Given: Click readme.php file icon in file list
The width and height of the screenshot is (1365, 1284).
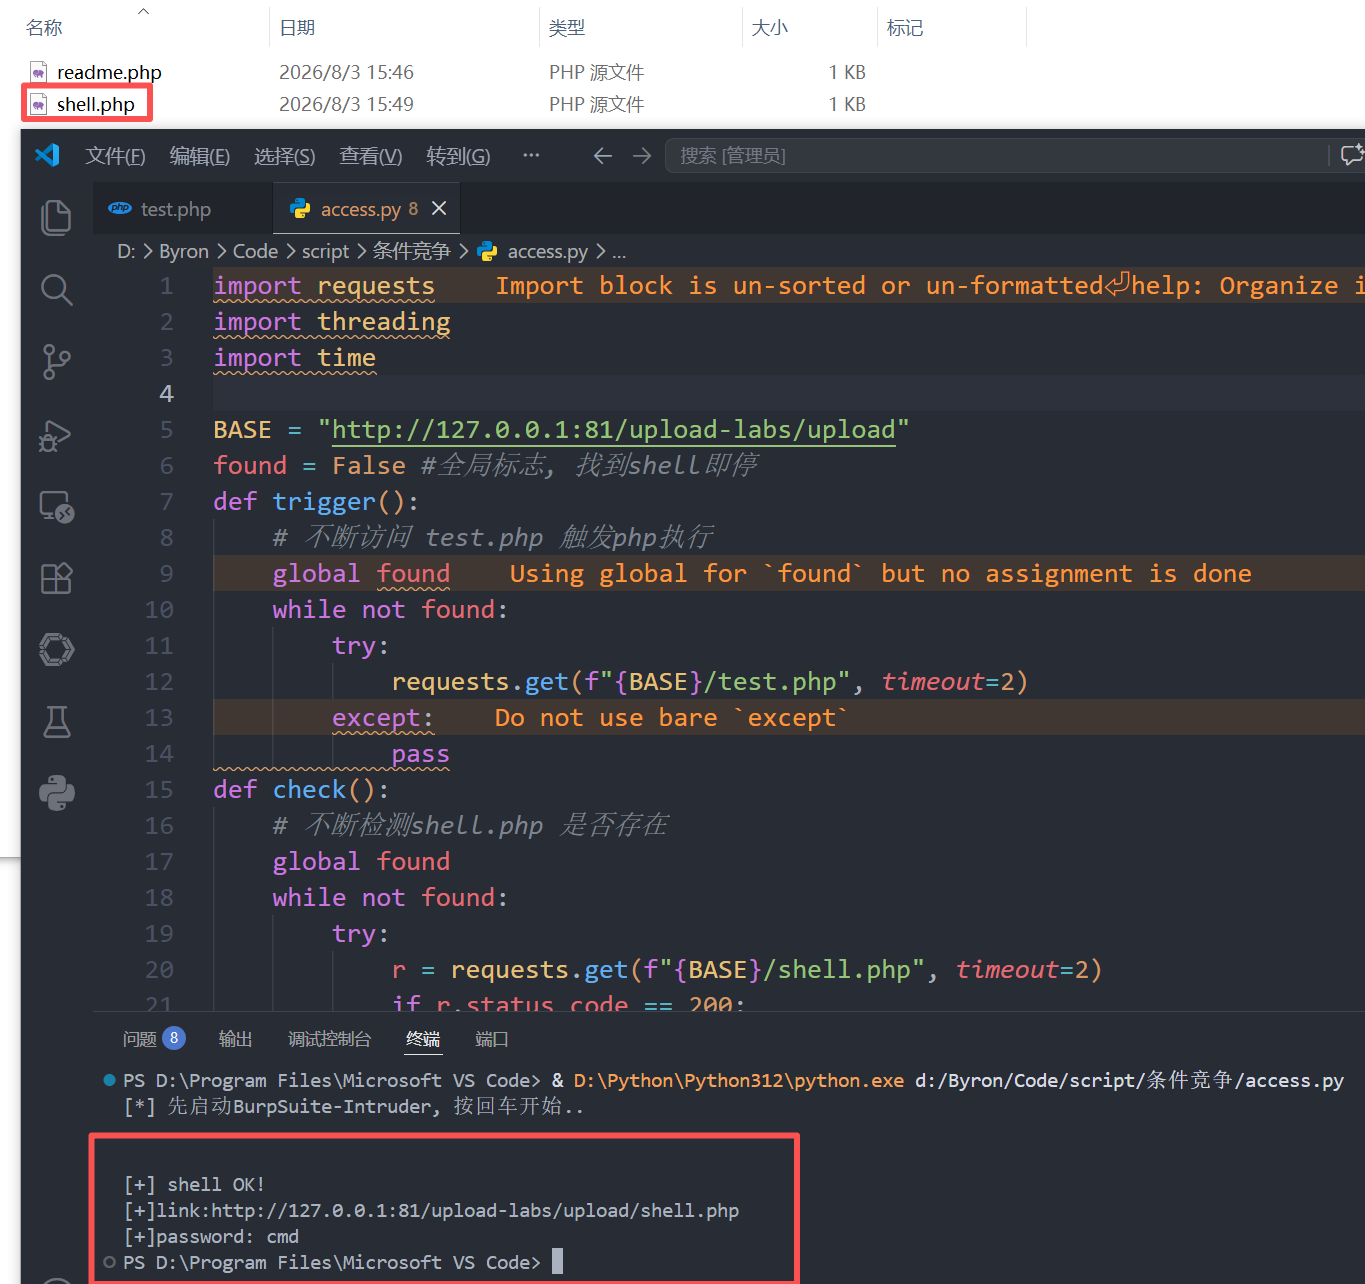Looking at the screenshot, I should pos(38,72).
